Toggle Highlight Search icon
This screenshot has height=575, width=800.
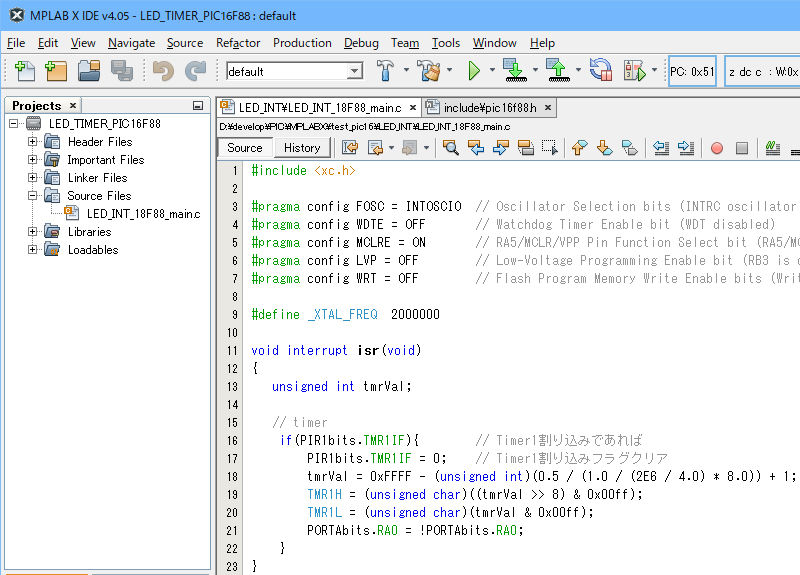coord(526,148)
